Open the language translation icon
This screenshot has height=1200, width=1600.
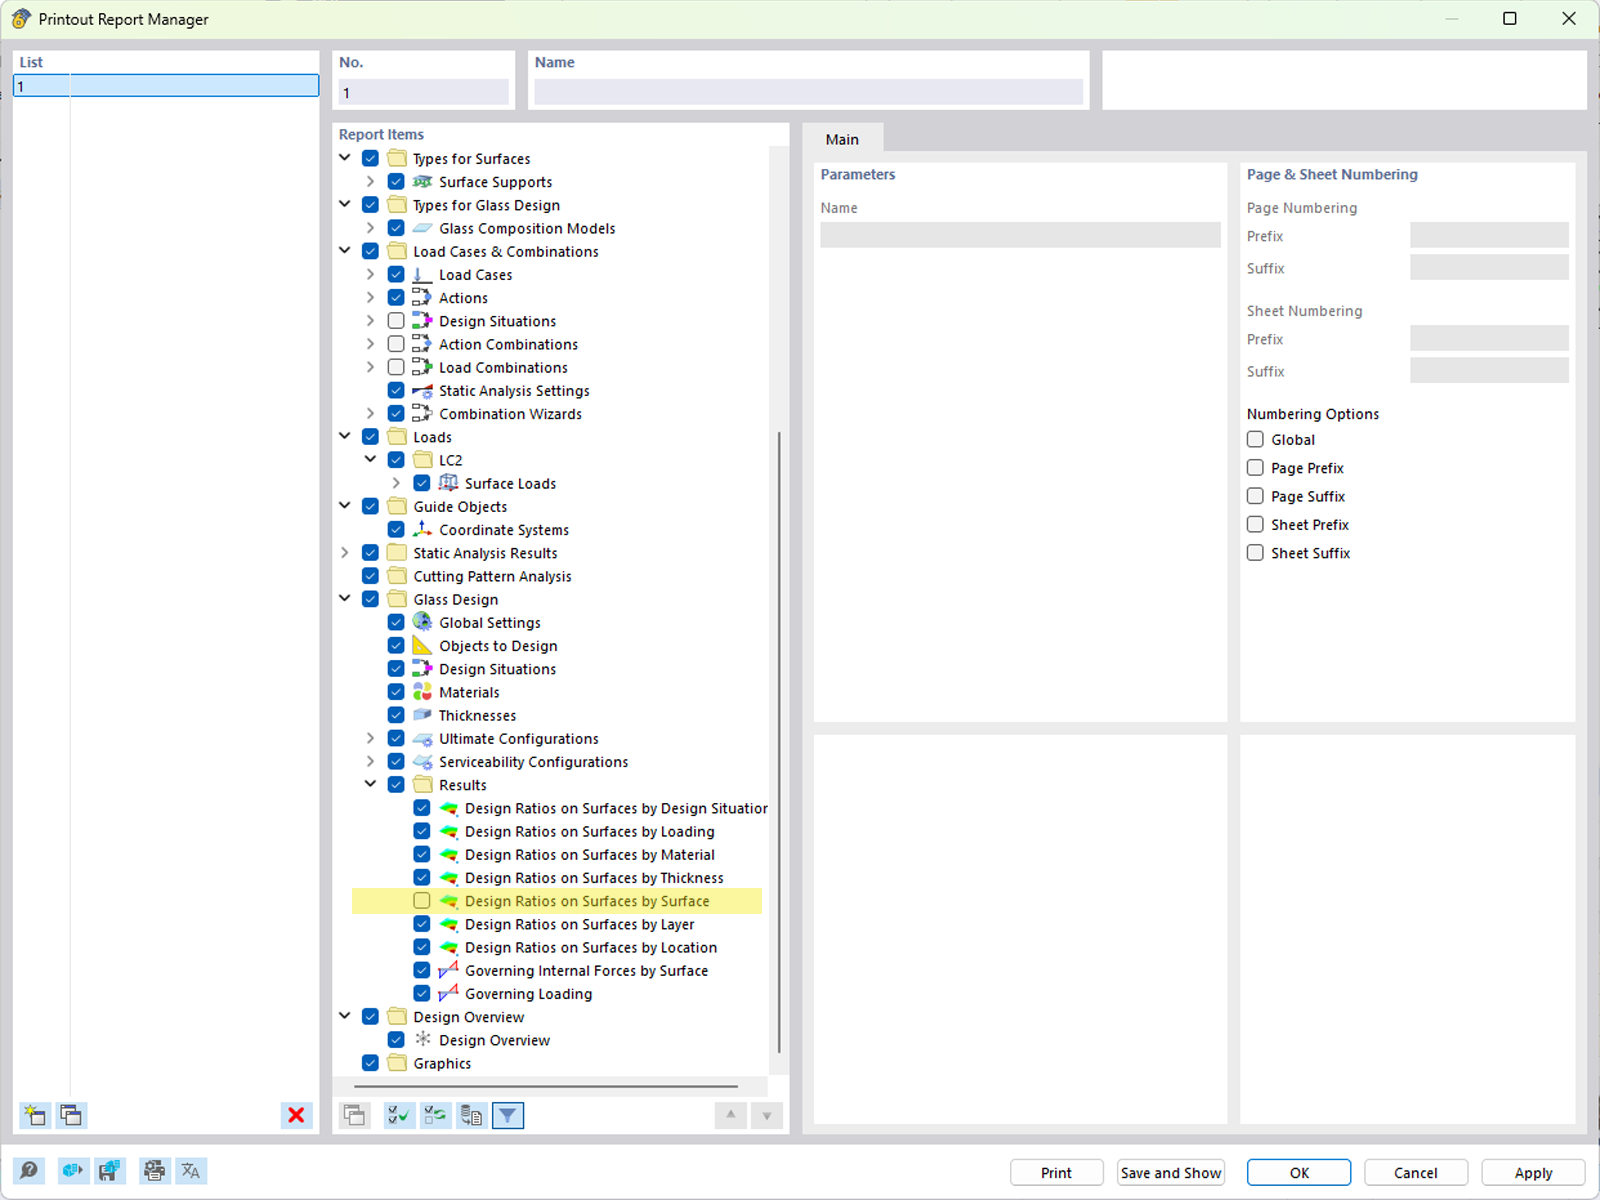click(191, 1171)
